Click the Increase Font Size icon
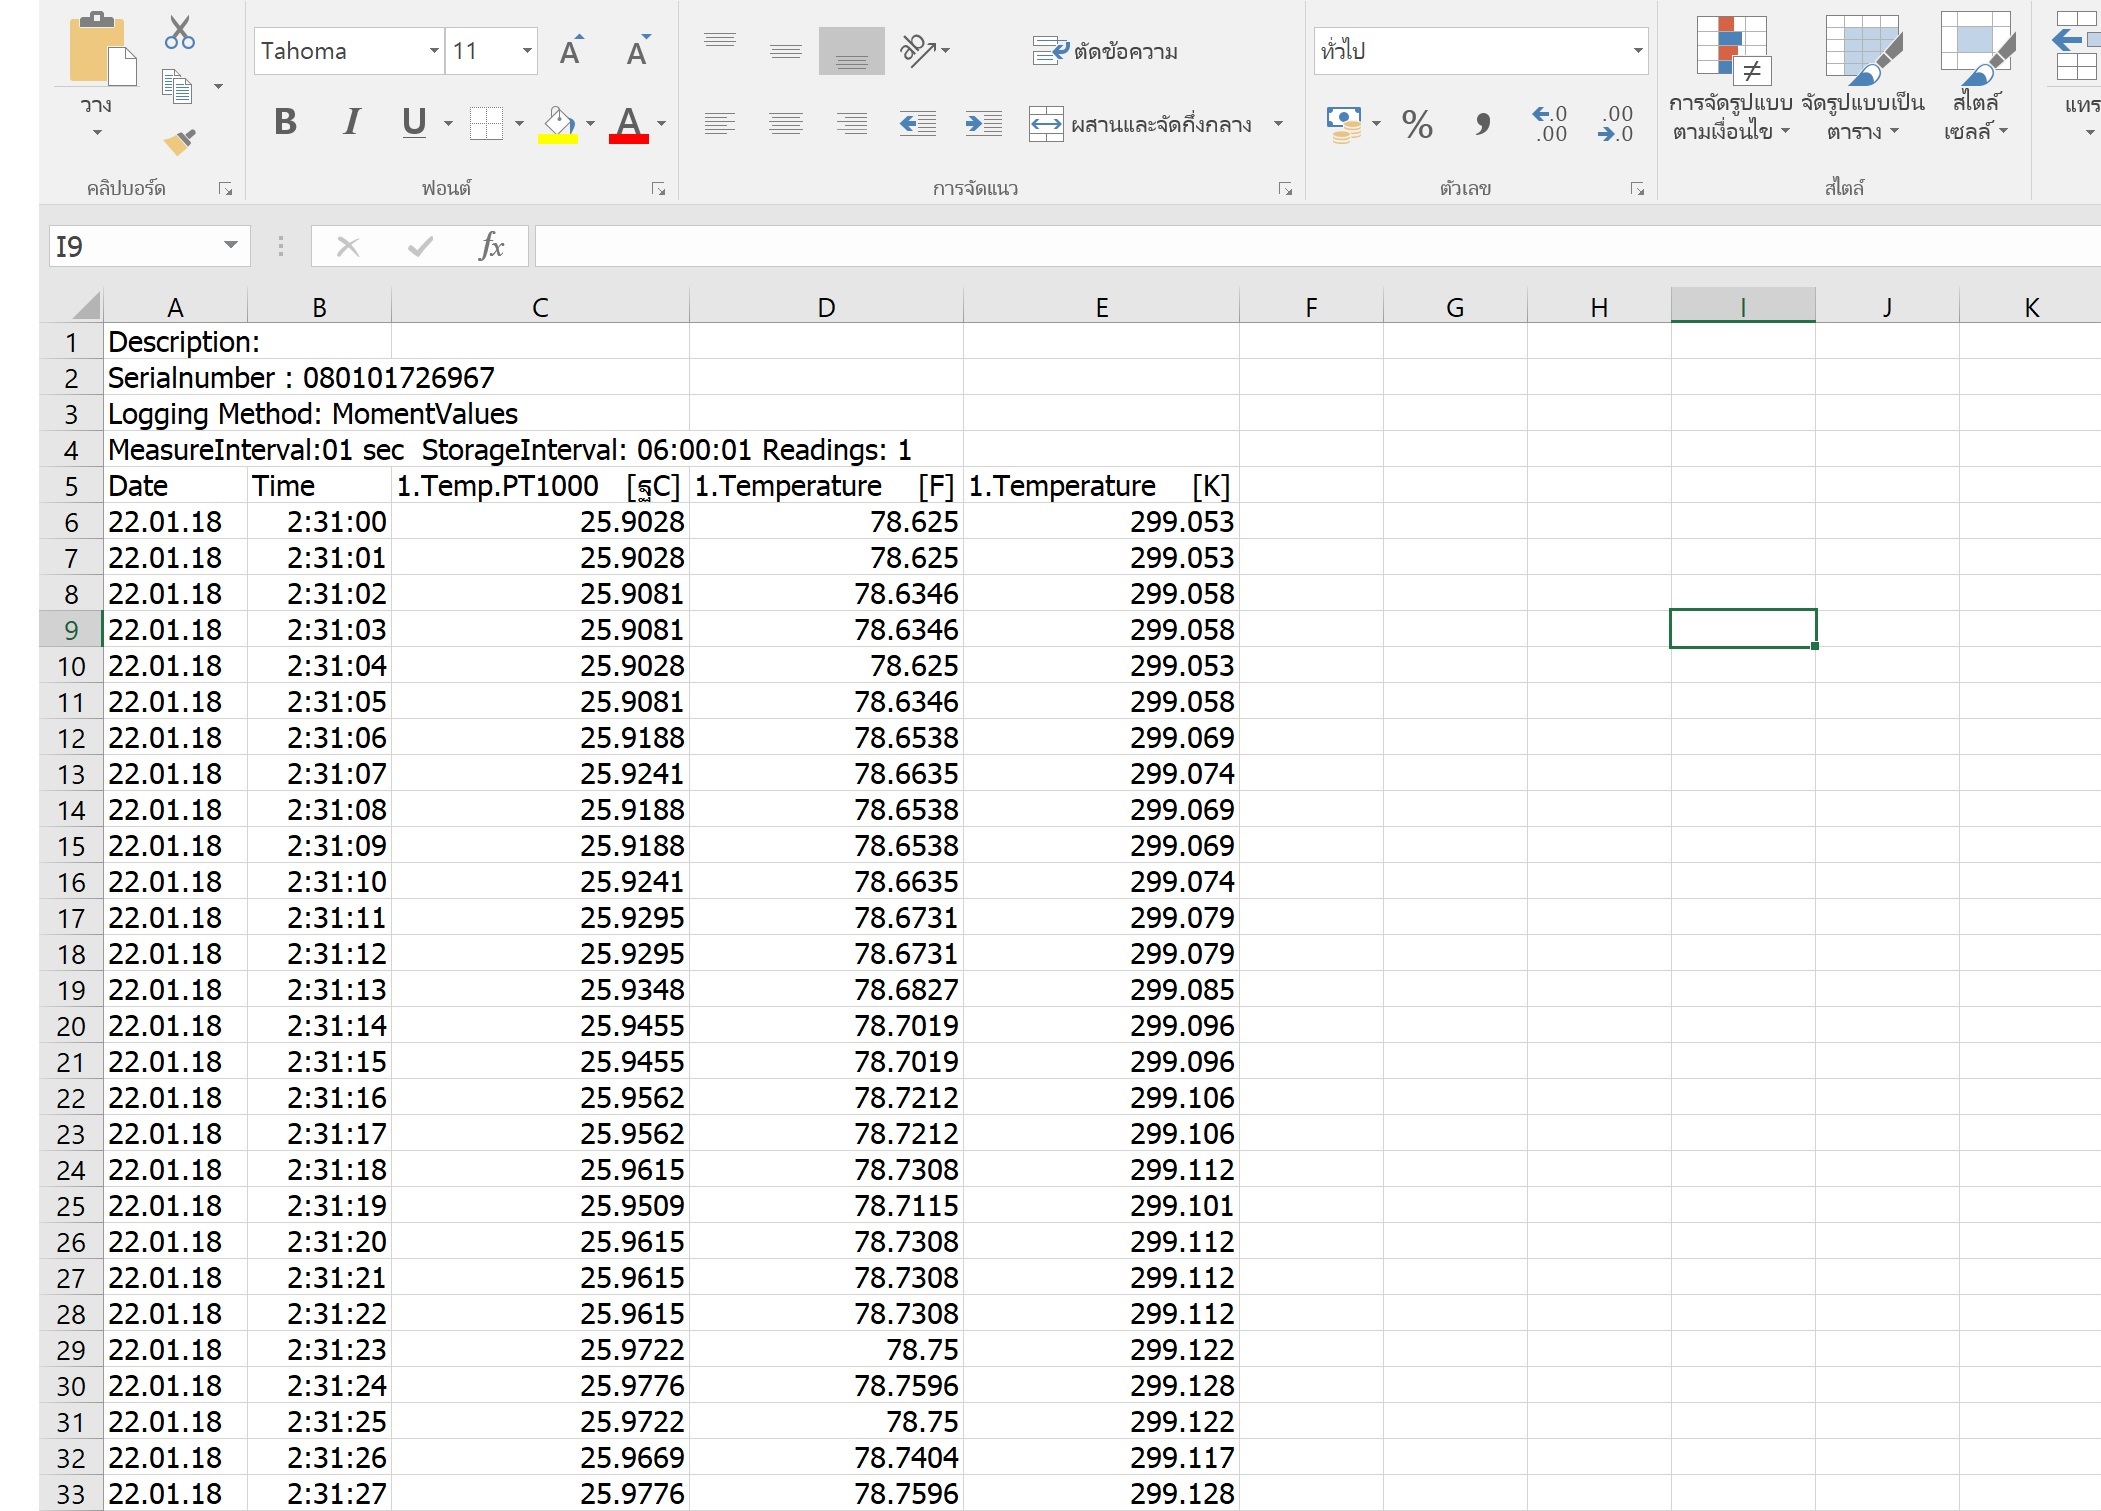 click(x=571, y=51)
